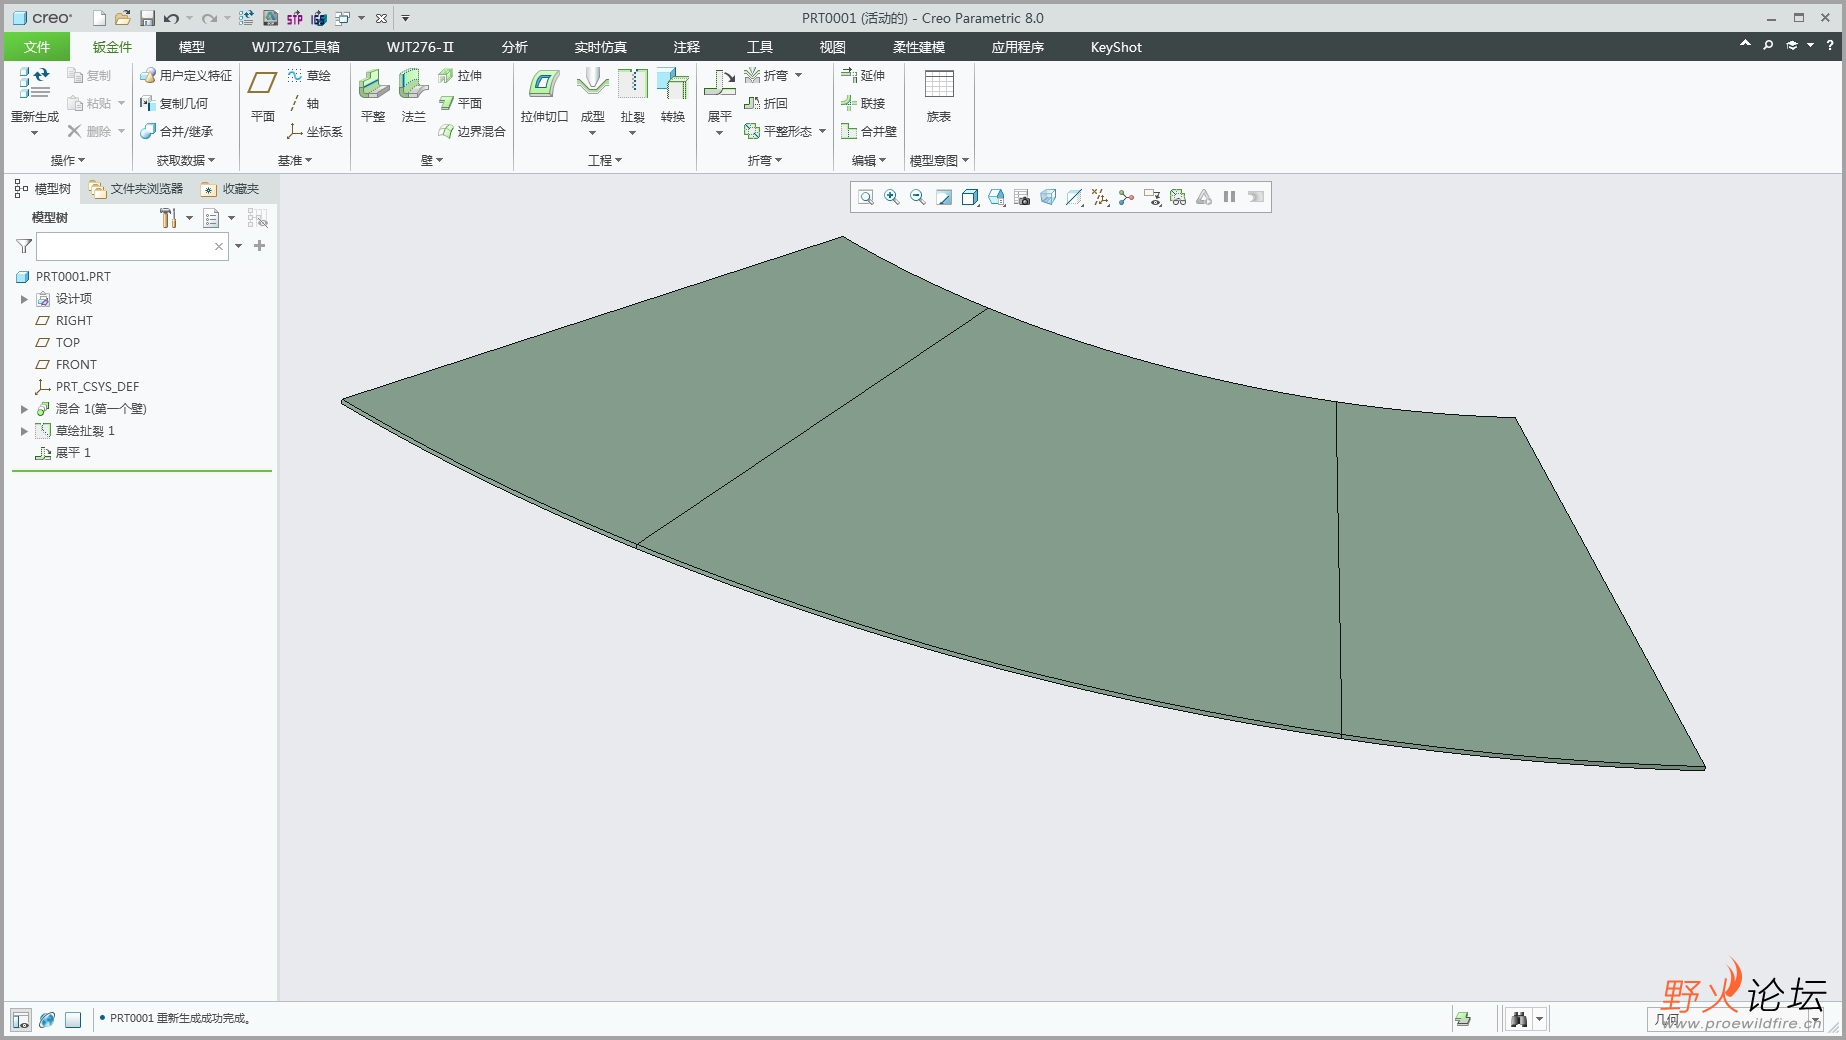
Task: Switch to the 分析 ribbon tab
Action: [x=514, y=47]
